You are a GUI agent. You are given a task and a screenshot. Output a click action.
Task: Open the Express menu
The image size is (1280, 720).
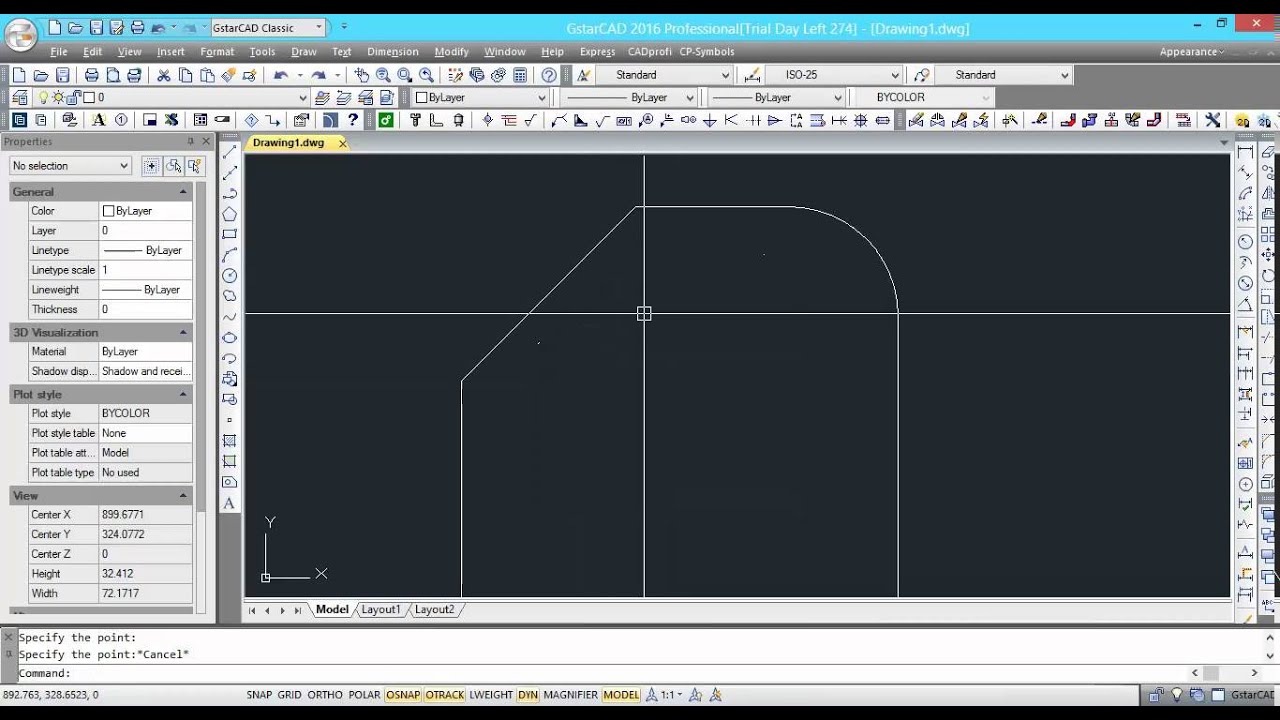[x=598, y=52]
